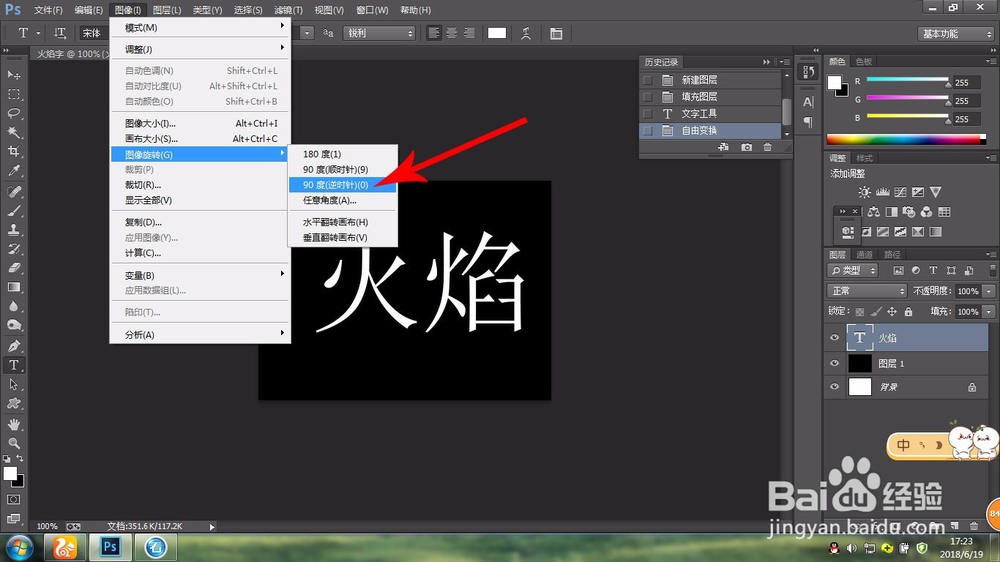Select the Gradient tool
Viewport: 1000px width, 562px height.
pos(13,287)
